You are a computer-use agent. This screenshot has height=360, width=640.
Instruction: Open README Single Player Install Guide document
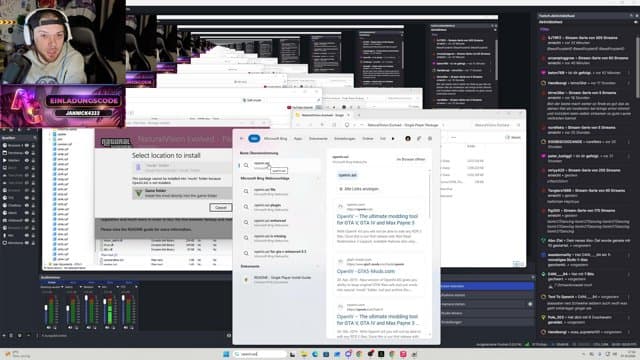279,279
